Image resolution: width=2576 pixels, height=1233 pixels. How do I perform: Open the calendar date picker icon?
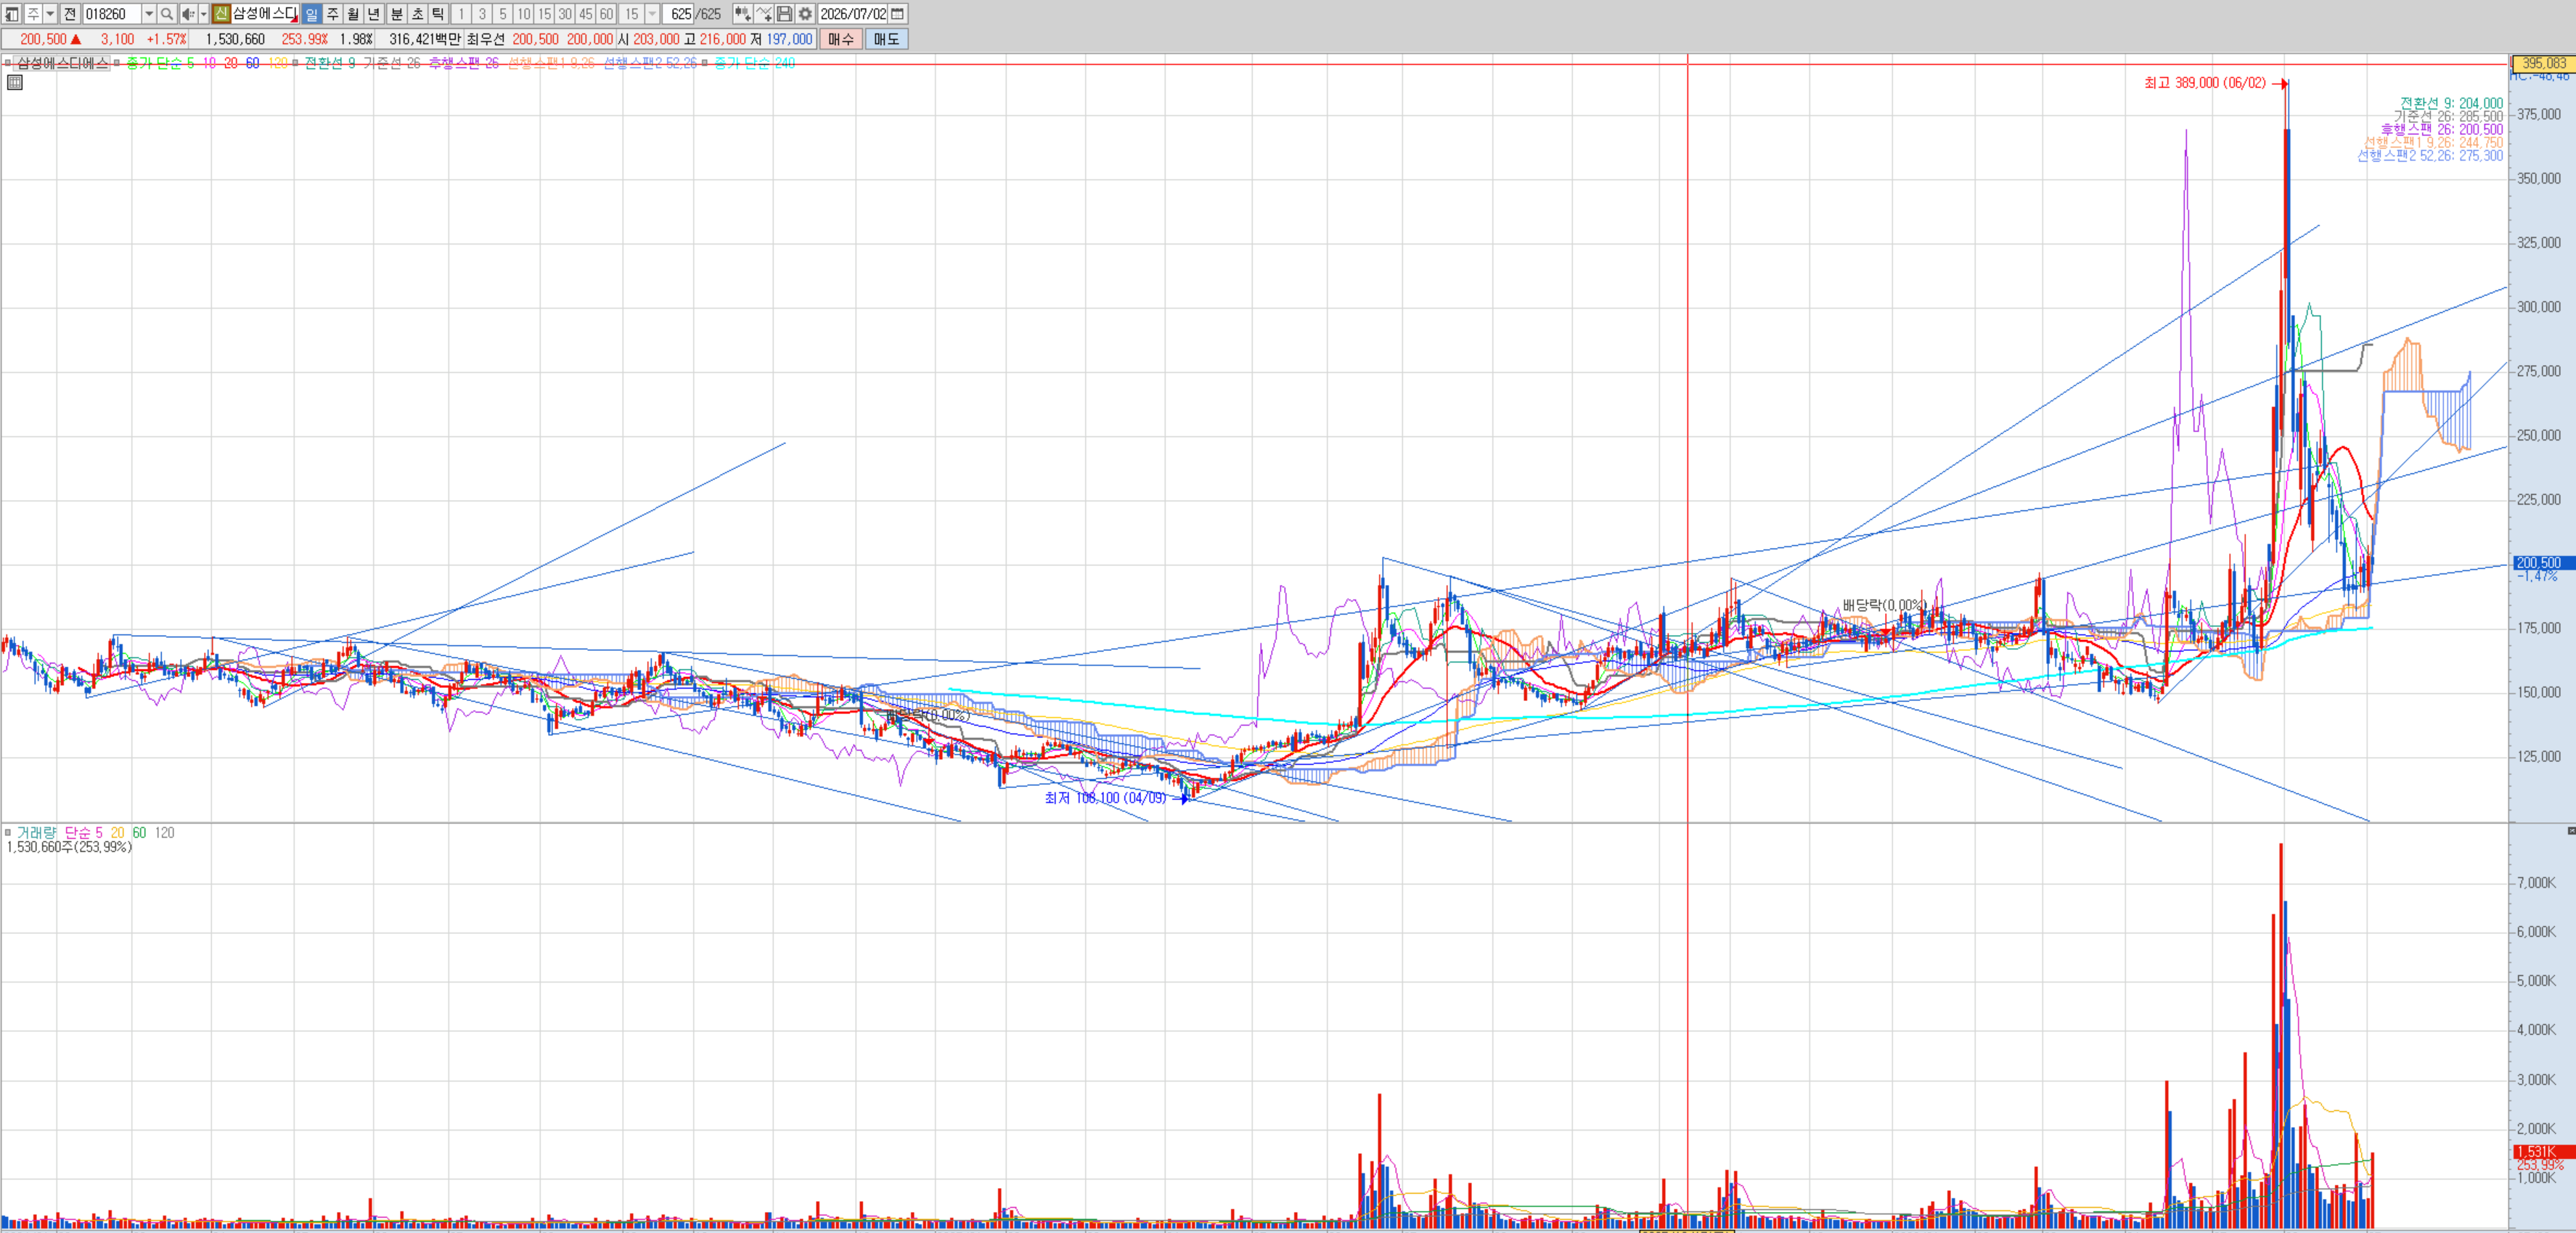pos(898,14)
